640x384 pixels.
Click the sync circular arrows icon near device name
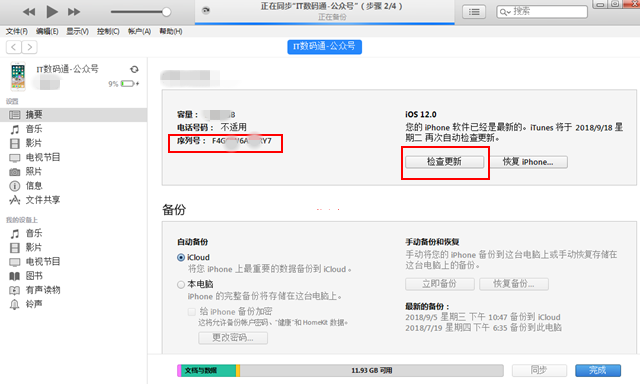134,69
